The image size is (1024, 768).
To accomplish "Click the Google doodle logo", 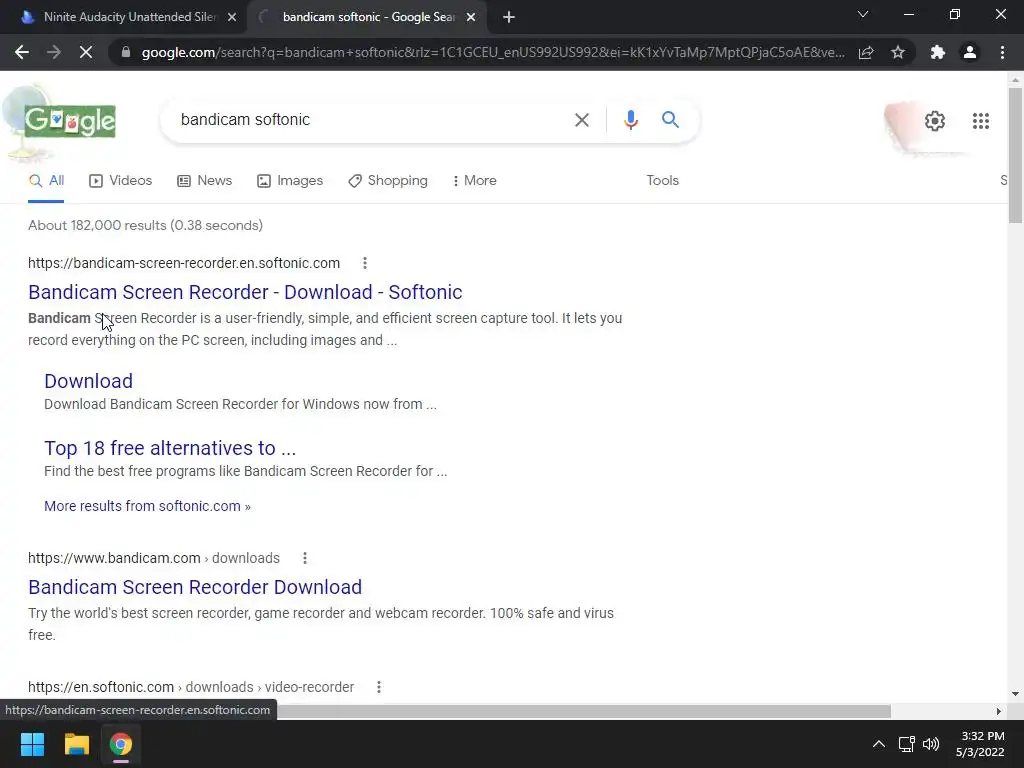I will (70, 121).
